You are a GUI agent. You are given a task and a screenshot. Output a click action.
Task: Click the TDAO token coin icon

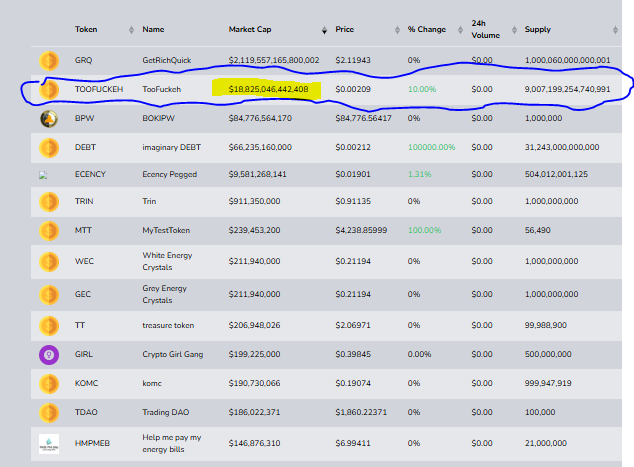click(49, 413)
